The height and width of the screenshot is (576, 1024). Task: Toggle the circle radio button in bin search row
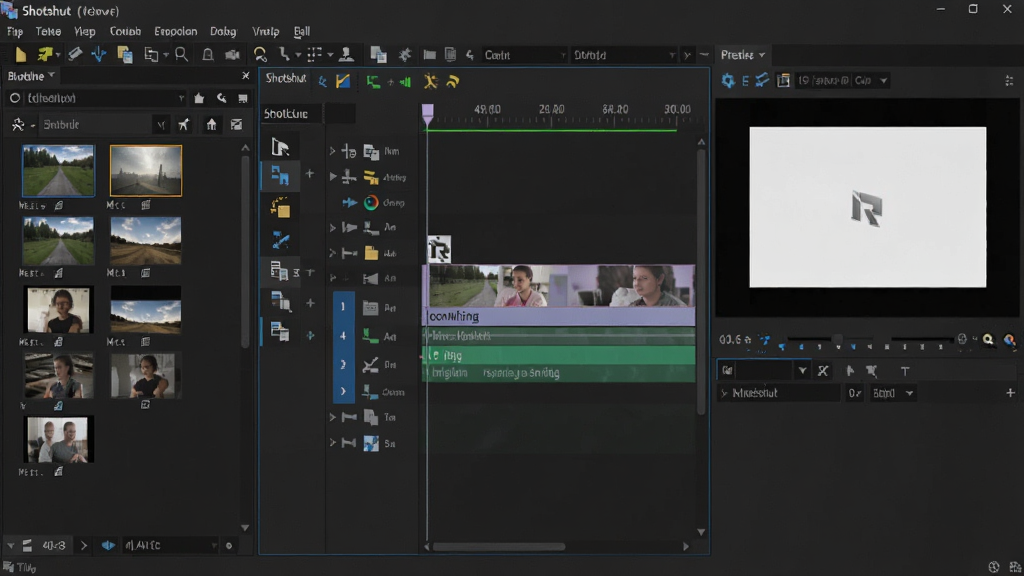pyautogui.click(x=14, y=98)
